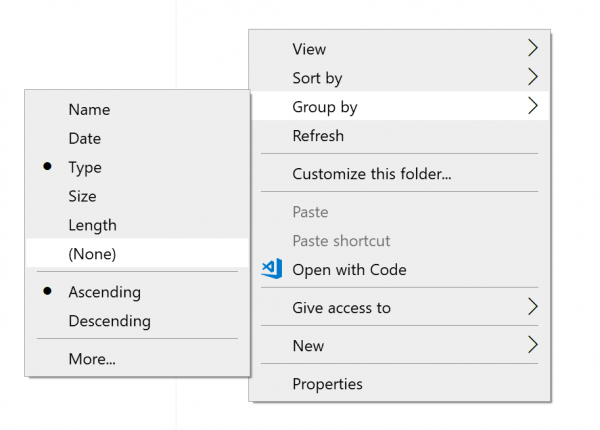The height and width of the screenshot is (430, 600).
Task: Open the Group by submenu chevron
Action: tap(533, 106)
